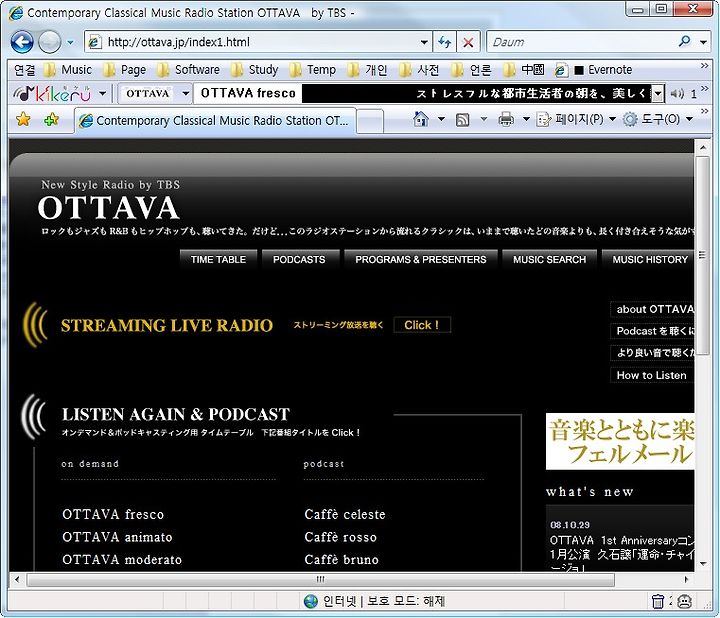Open the scrolling program info dropdown
This screenshot has height=618, width=720.
(x=658, y=94)
